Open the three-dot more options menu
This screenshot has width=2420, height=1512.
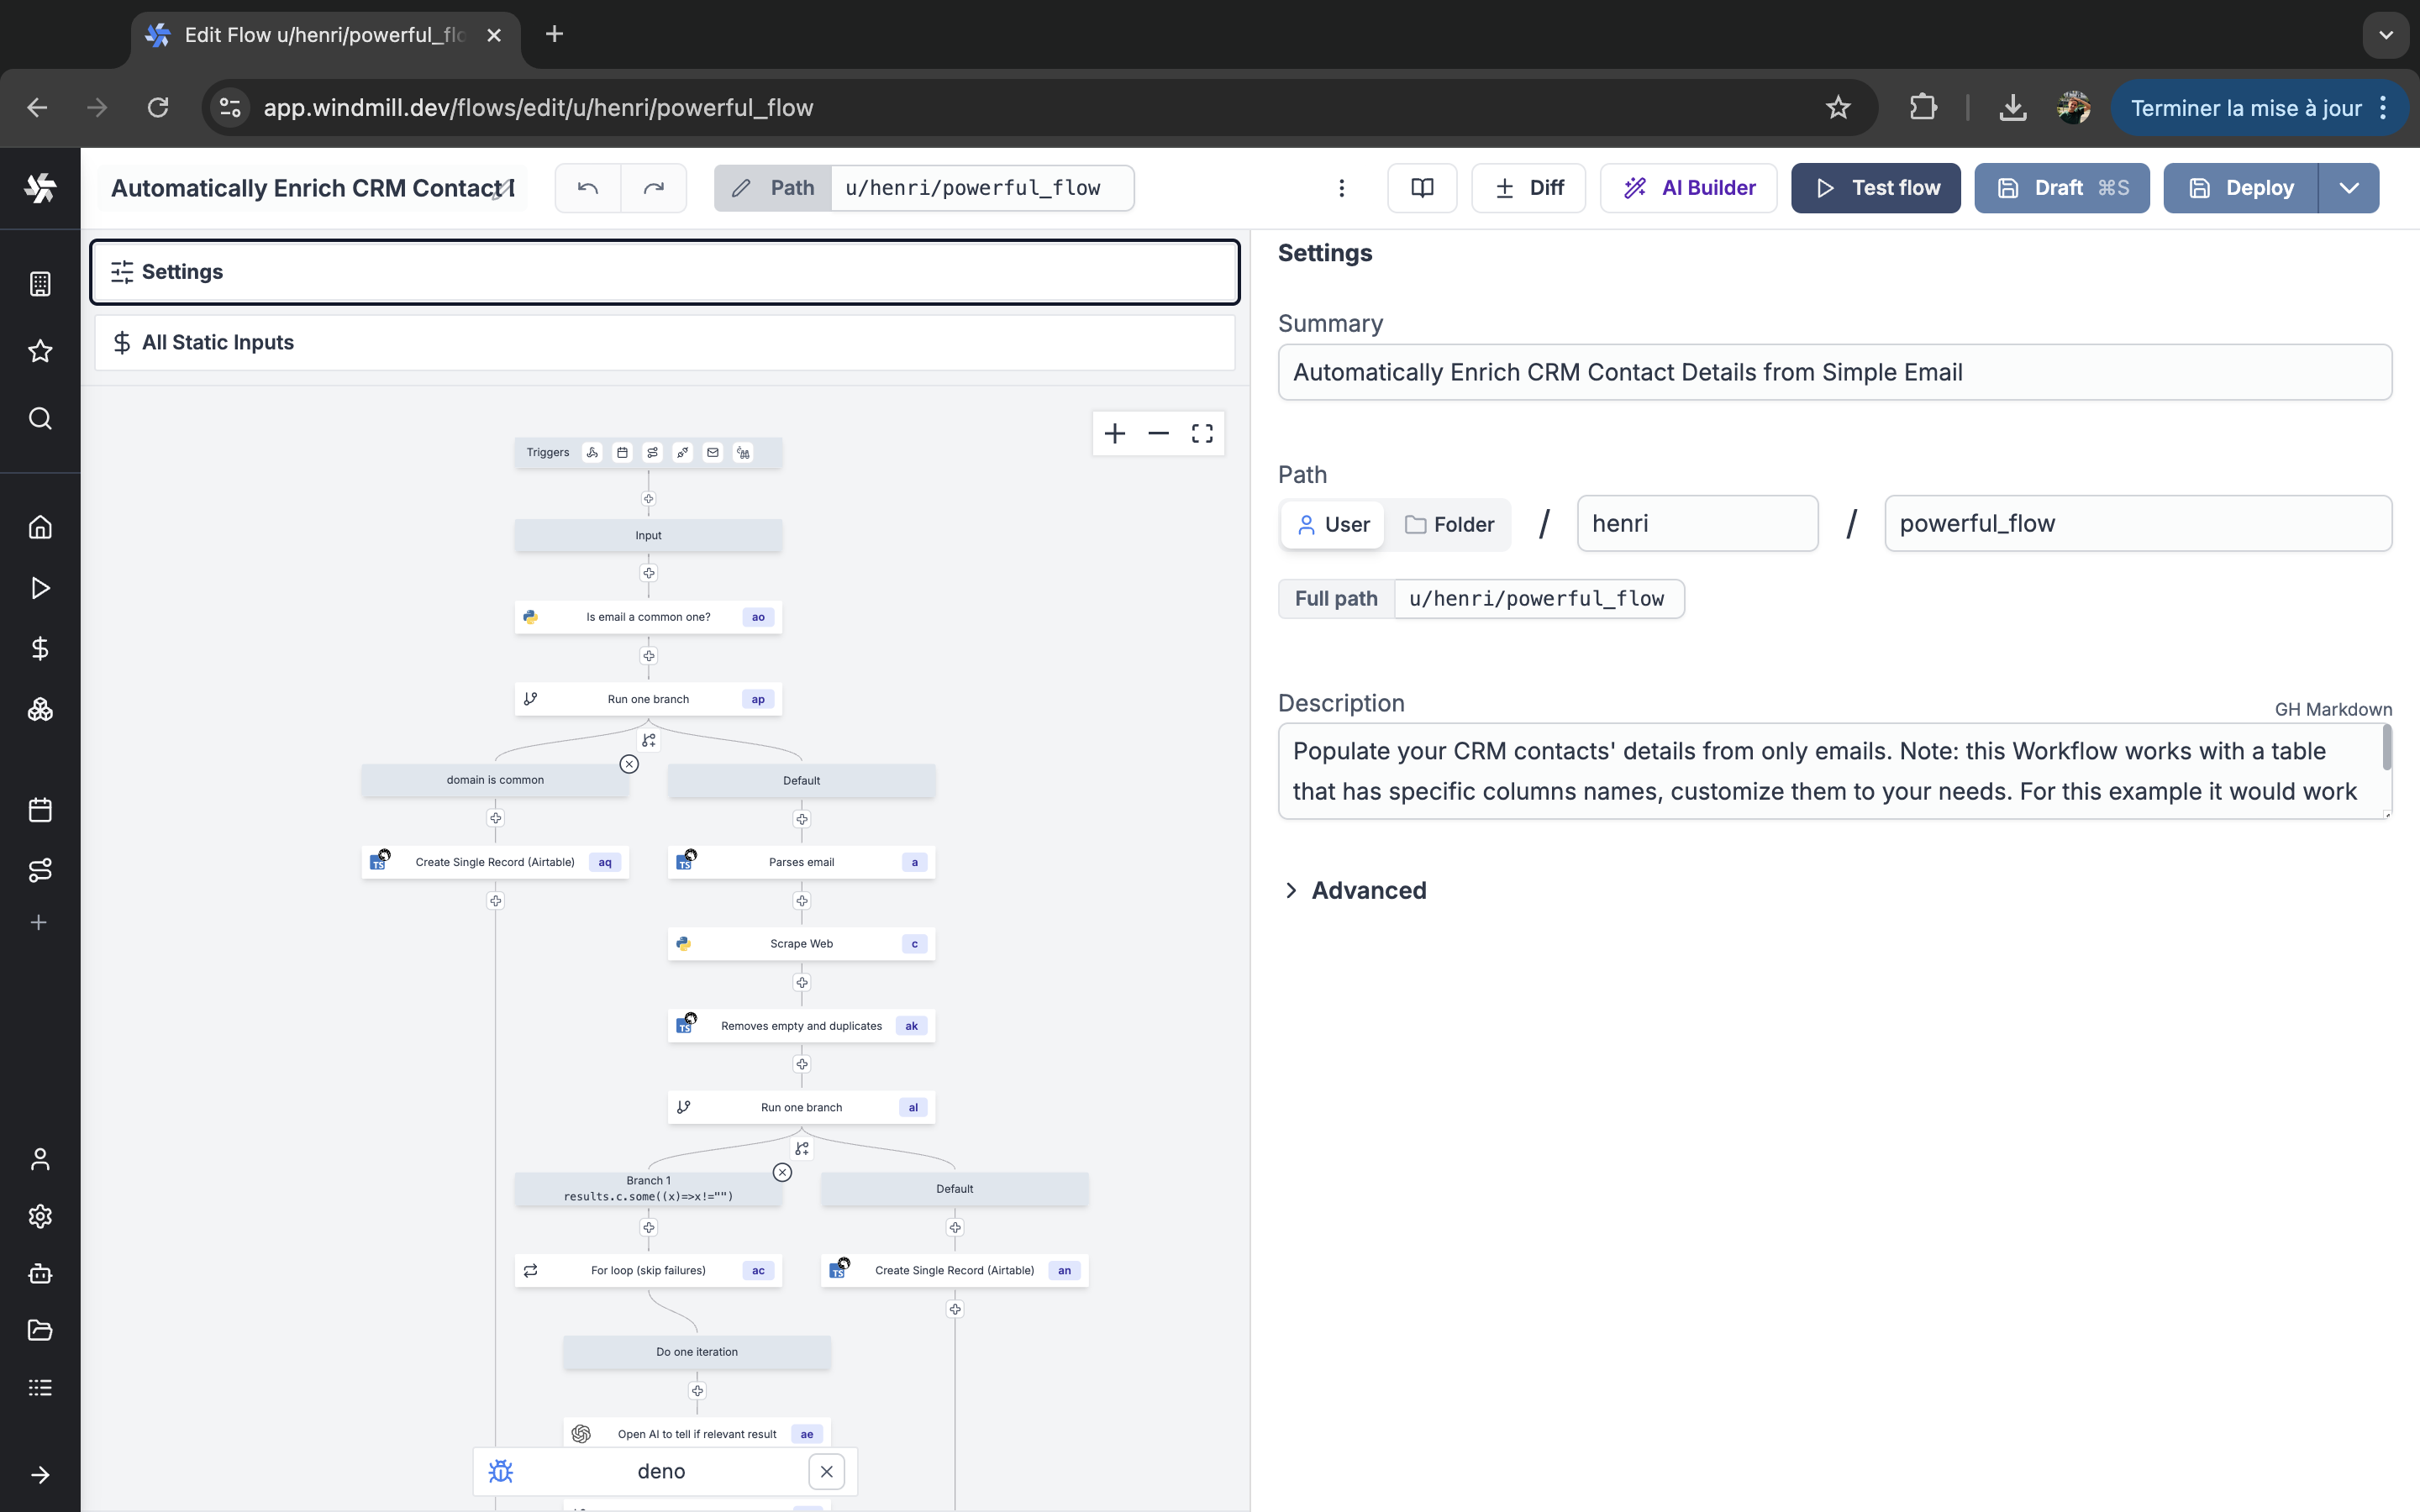pos(1341,188)
